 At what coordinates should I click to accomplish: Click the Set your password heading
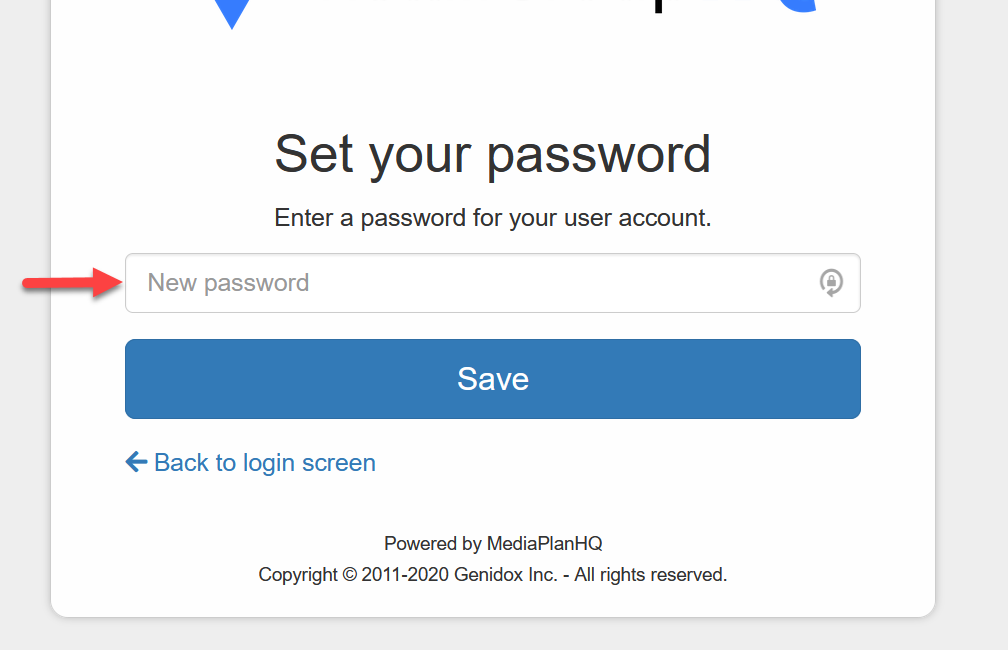click(492, 154)
